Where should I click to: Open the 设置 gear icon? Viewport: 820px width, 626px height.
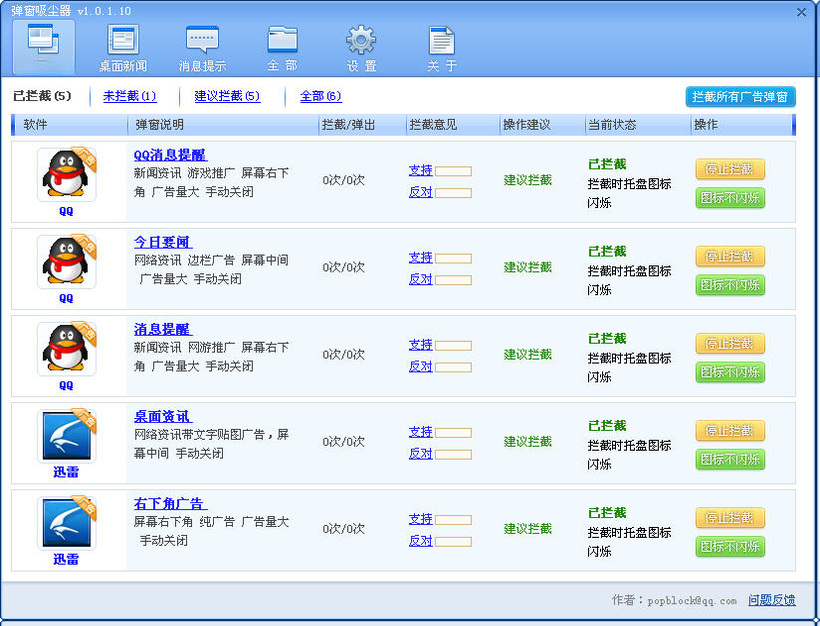pos(361,48)
